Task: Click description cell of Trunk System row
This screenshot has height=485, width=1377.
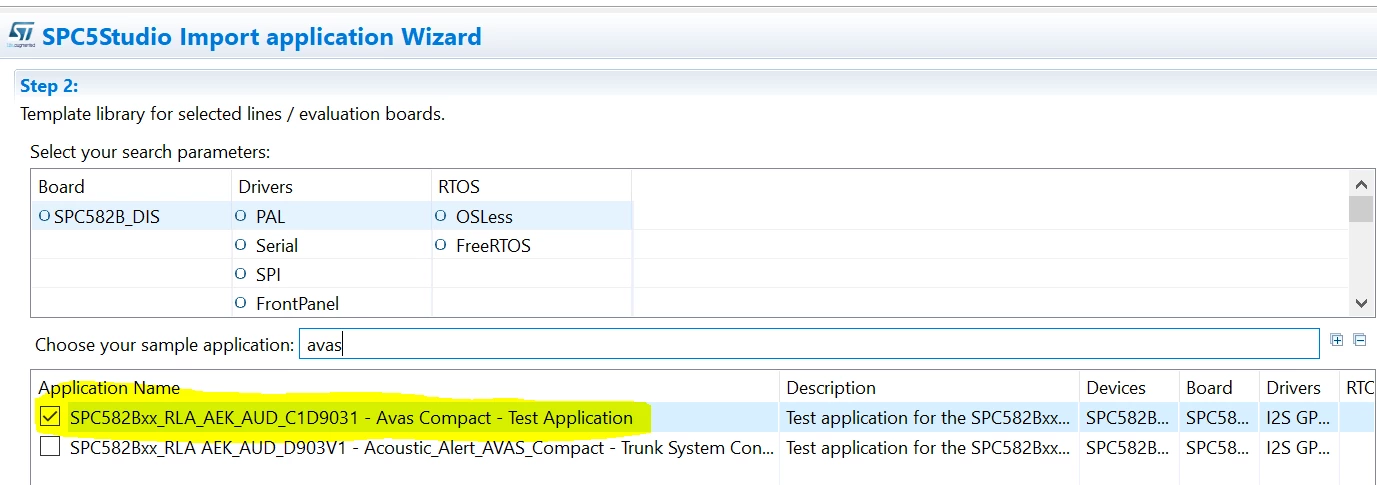Action: coord(928,447)
